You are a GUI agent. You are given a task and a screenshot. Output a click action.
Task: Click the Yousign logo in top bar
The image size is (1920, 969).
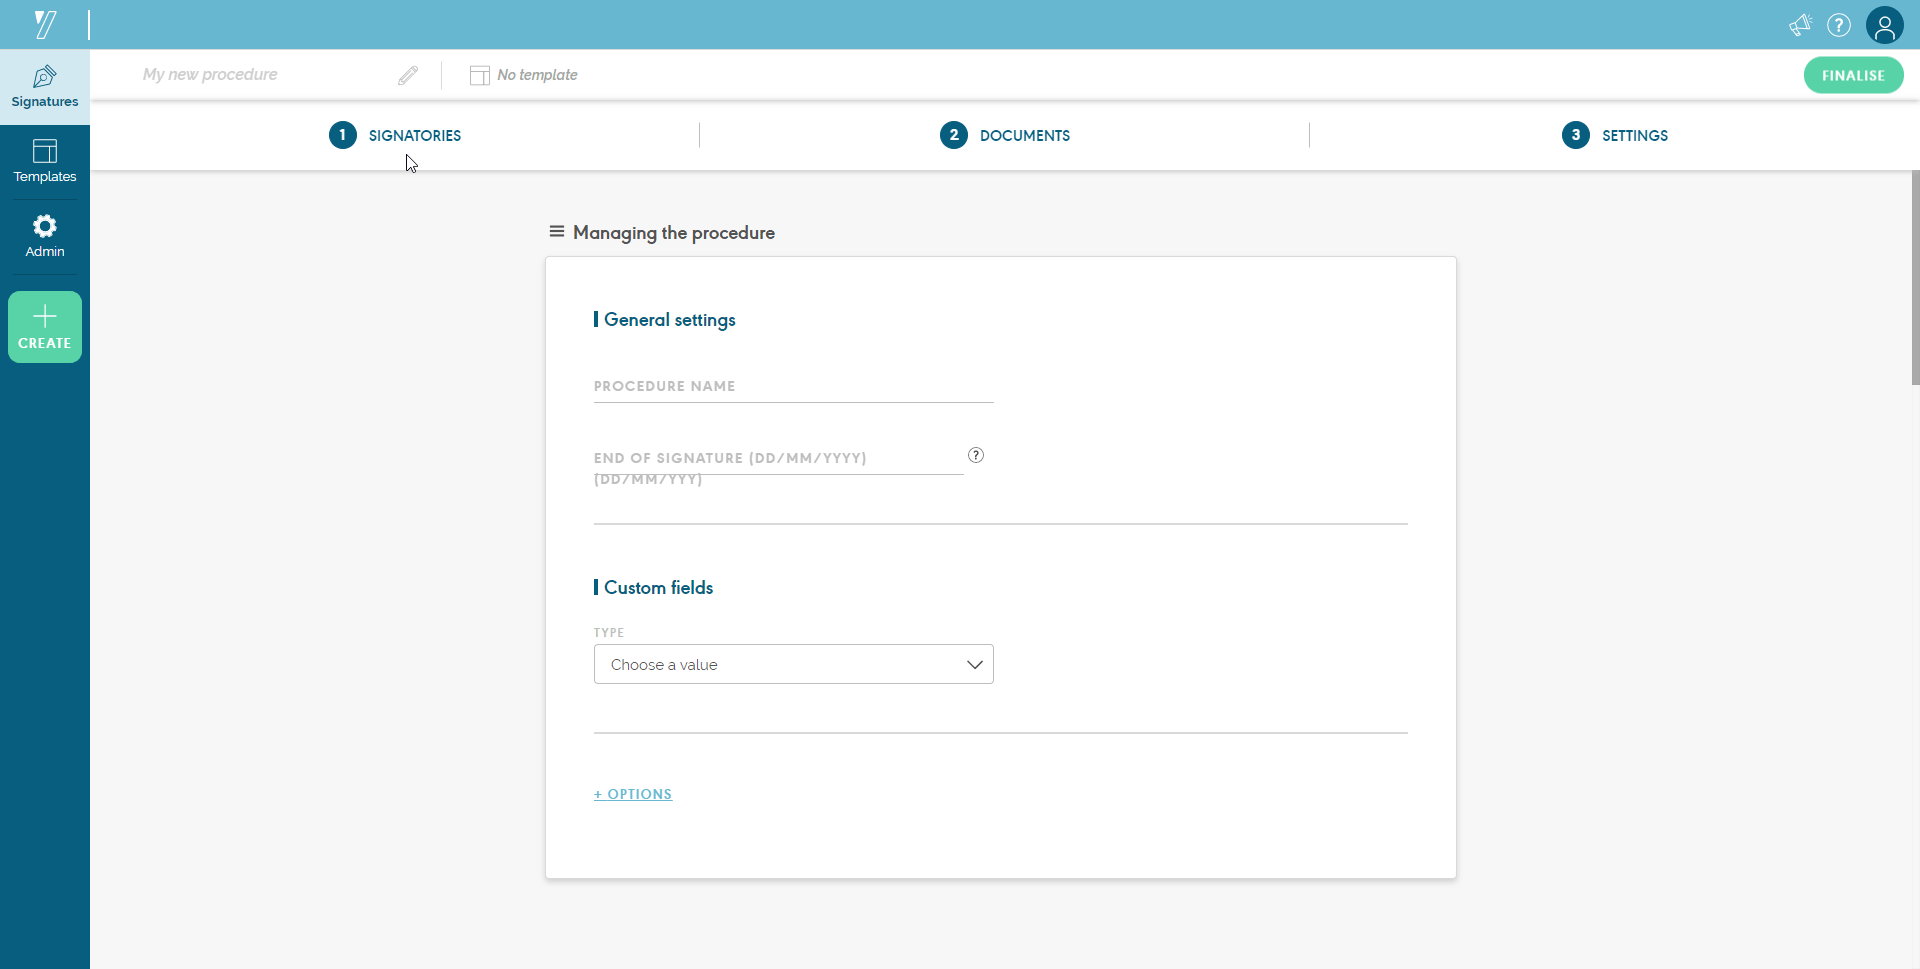click(x=45, y=24)
